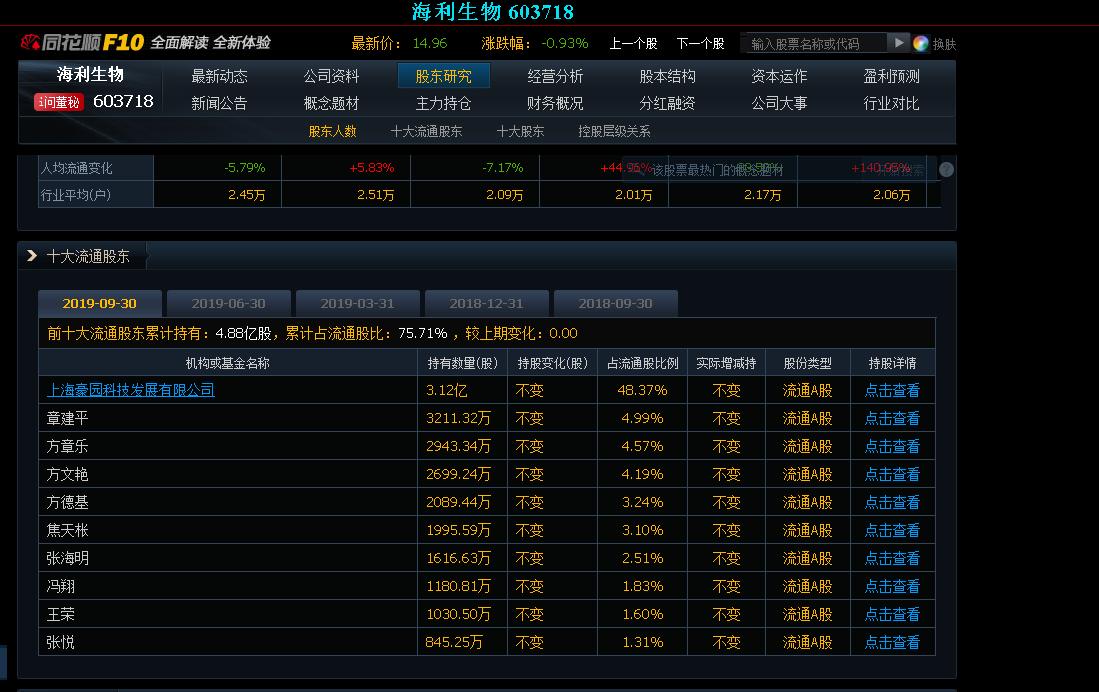Go to 下一个股 next stock
1099x692 pixels.
[x=700, y=43]
